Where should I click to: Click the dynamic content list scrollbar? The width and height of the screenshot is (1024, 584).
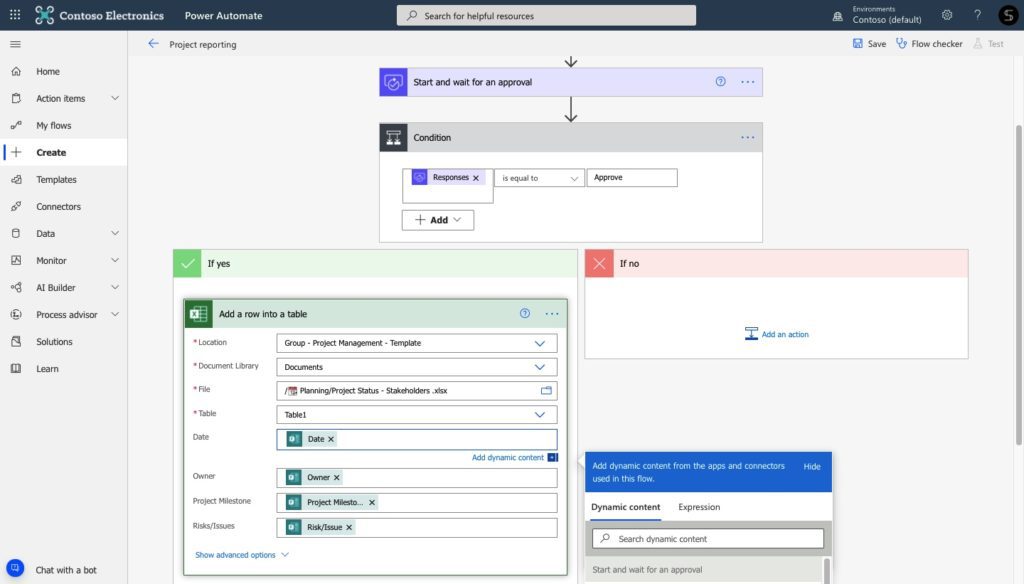(x=827, y=570)
